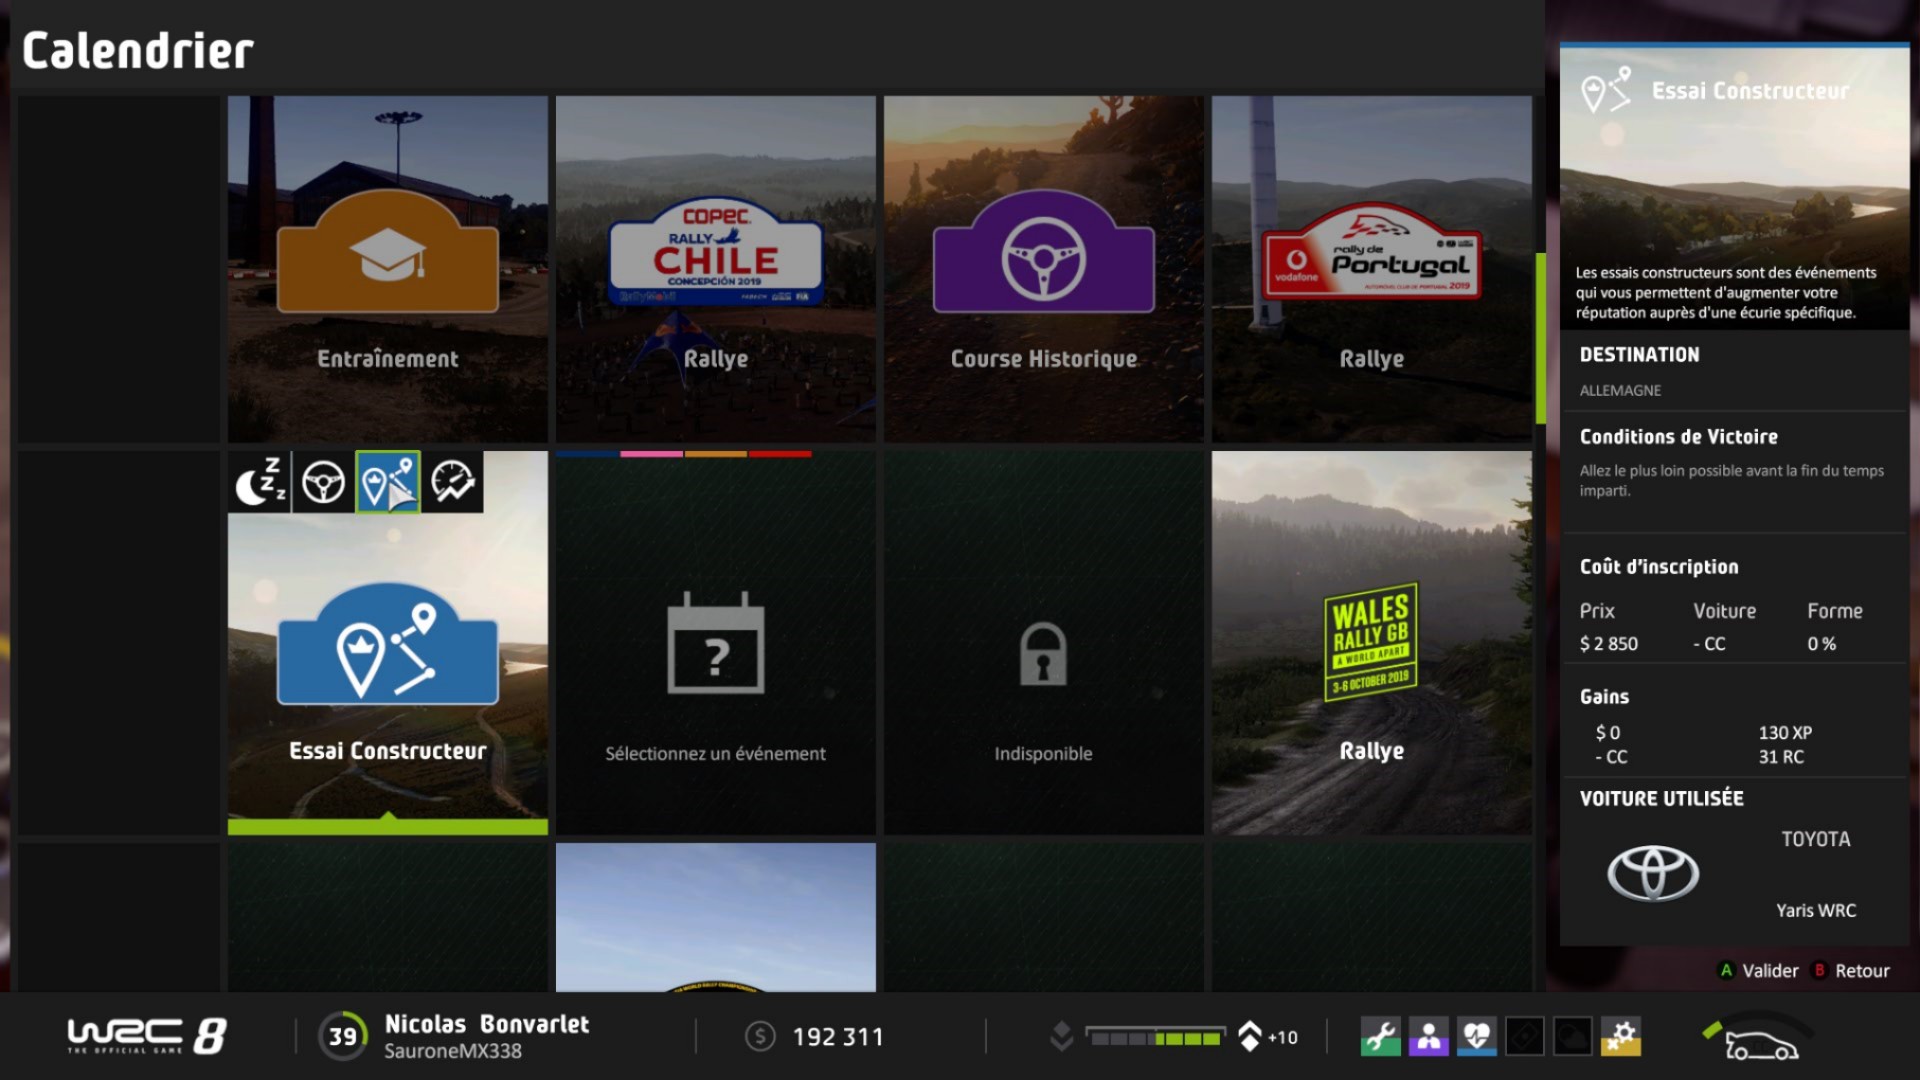Image resolution: width=1920 pixels, height=1080 pixels.
Task: Click the TOYOTA manufacturer name
Action: (1815, 839)
